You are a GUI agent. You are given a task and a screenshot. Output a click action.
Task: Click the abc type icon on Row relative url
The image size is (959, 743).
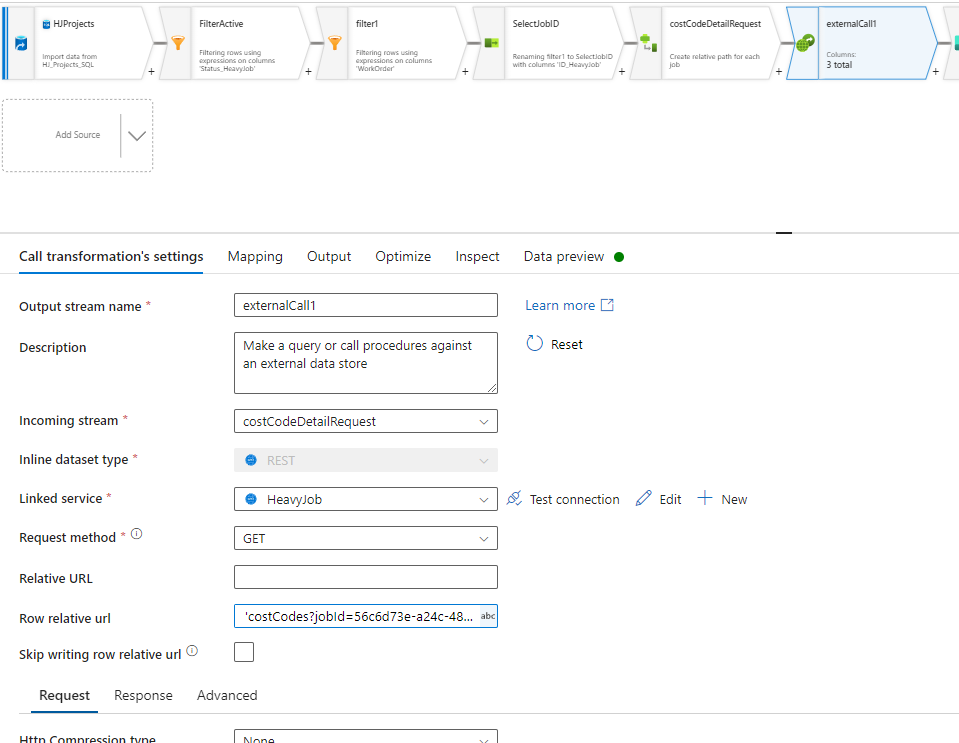click(x=487, y=615)
